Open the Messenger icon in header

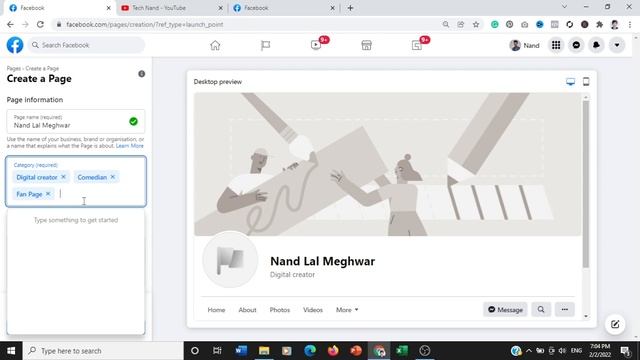click(x=576, y=45)
